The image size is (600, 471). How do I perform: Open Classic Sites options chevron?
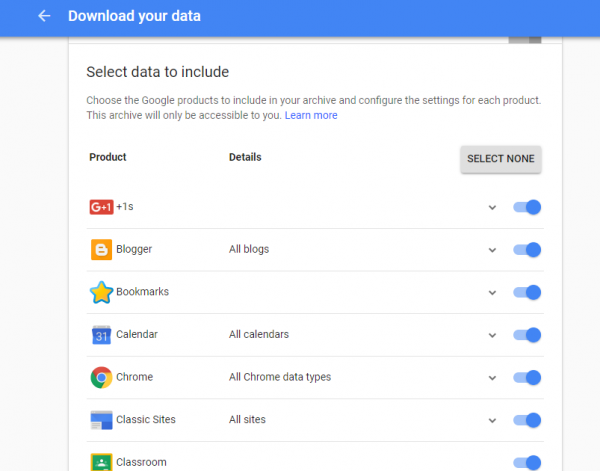(x=492, y=420)
